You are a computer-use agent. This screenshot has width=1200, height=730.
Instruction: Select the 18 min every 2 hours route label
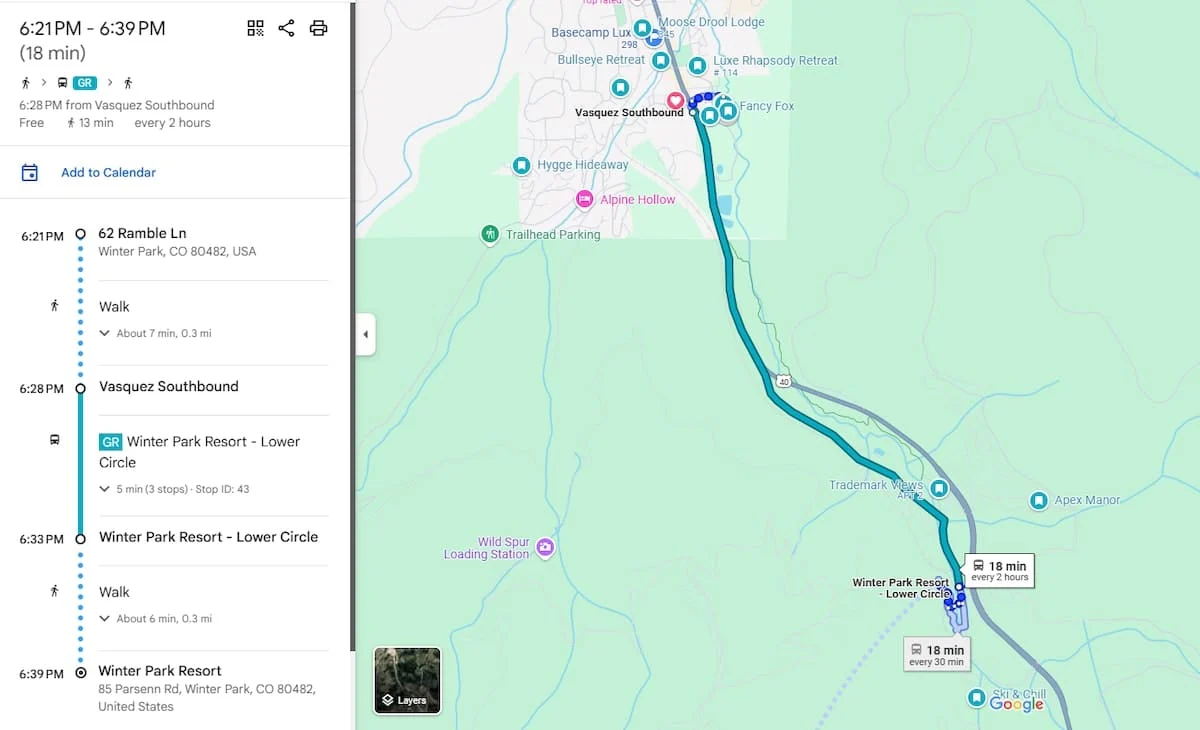click(1000, 570)
